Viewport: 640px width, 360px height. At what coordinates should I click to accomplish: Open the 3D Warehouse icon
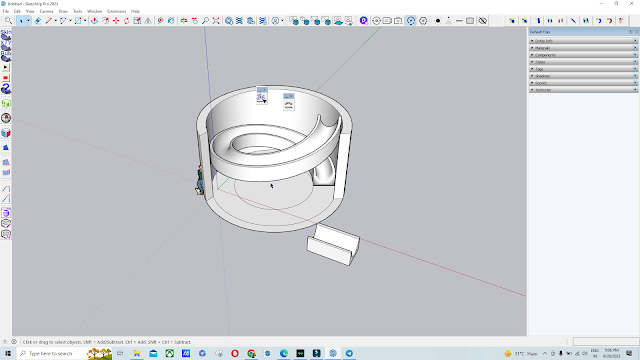point(229,20)
